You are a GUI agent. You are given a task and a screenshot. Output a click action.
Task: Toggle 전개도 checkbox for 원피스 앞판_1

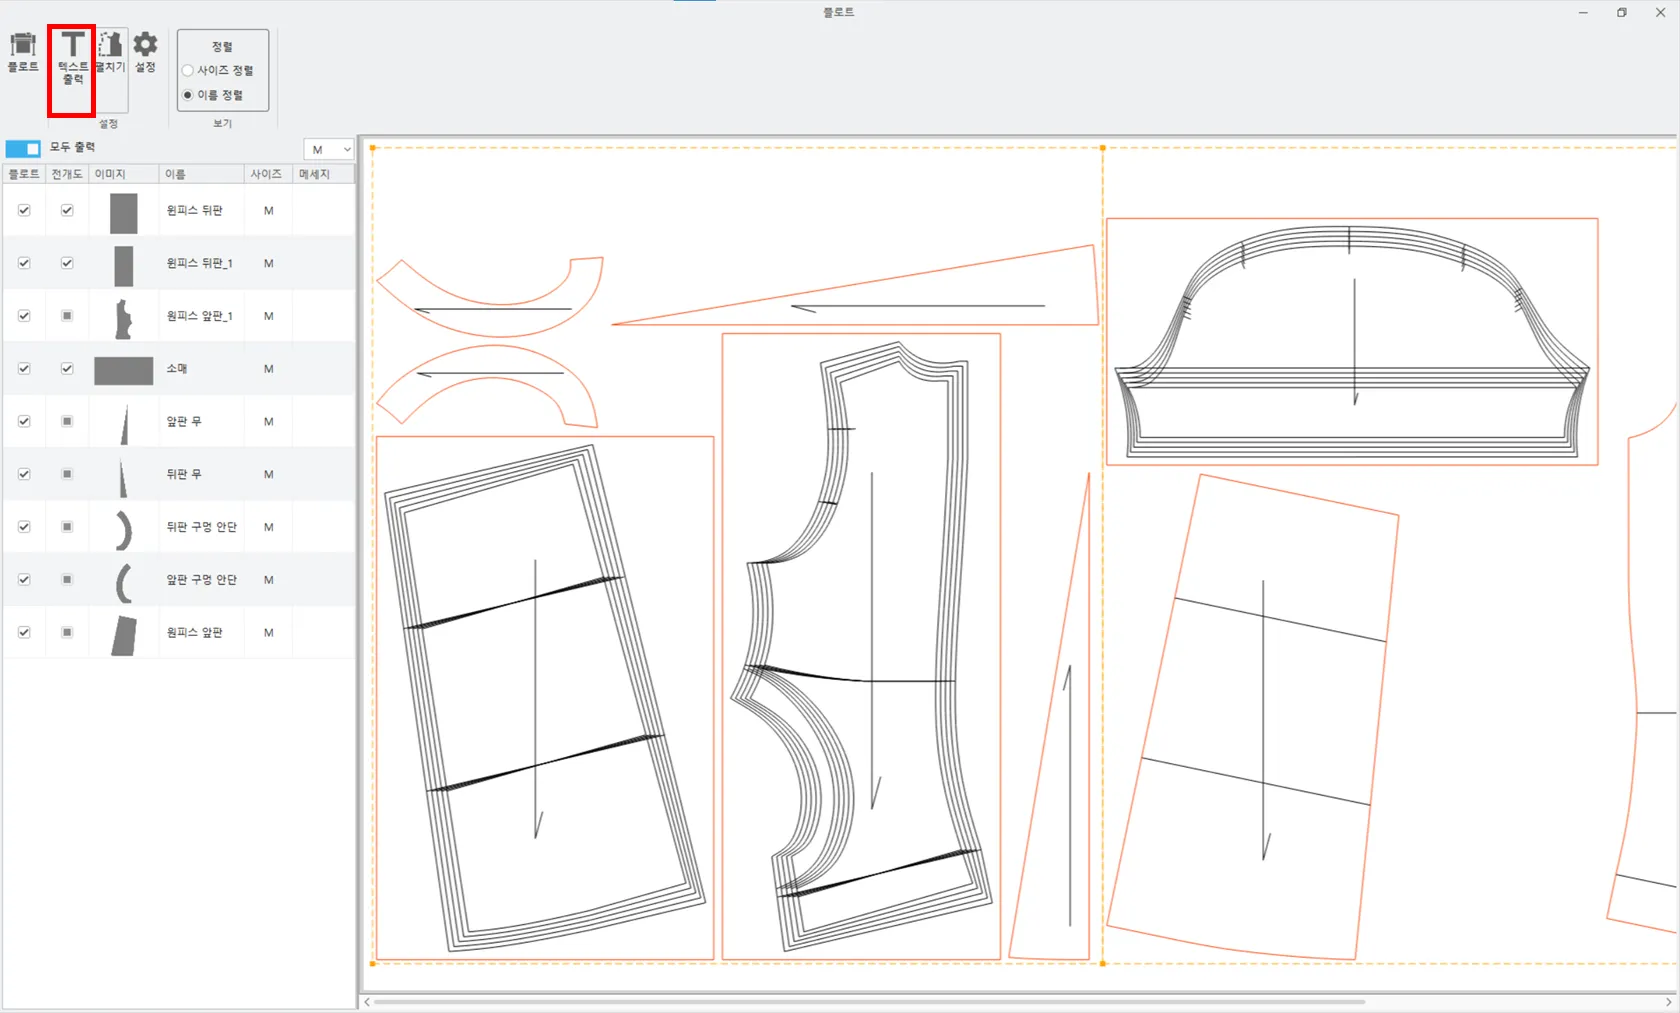pos(67,316)
